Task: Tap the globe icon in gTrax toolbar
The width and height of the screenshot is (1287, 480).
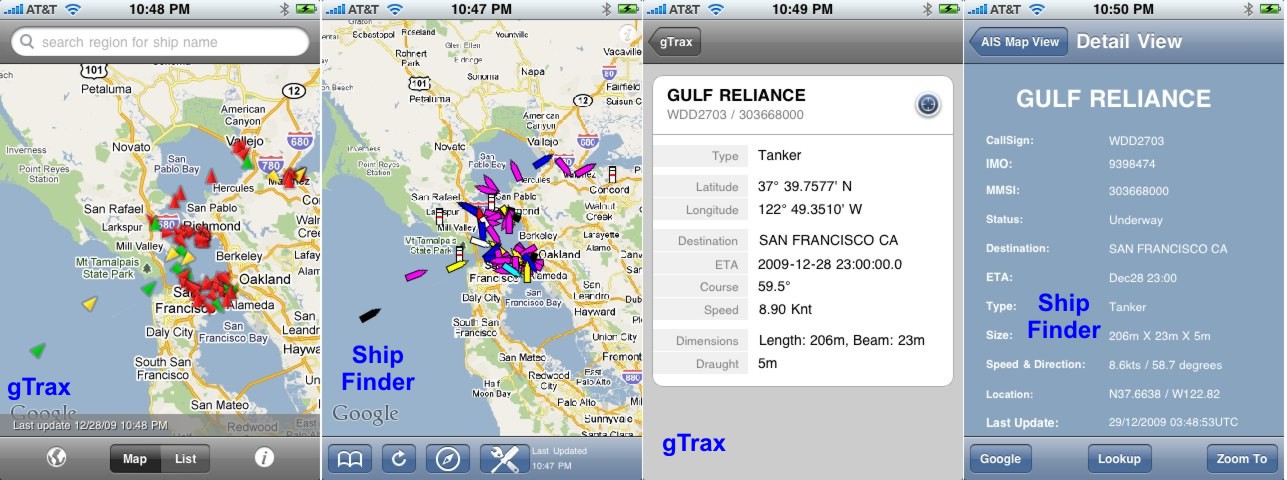Action: tap(57, 458)
